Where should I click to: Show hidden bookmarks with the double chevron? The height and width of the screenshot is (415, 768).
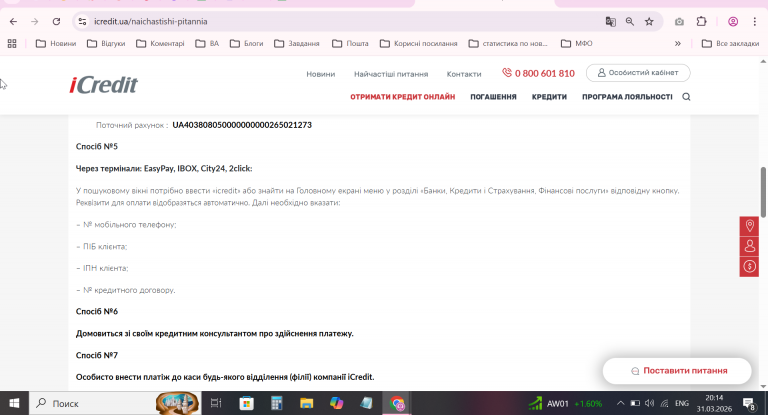[678, 44]
